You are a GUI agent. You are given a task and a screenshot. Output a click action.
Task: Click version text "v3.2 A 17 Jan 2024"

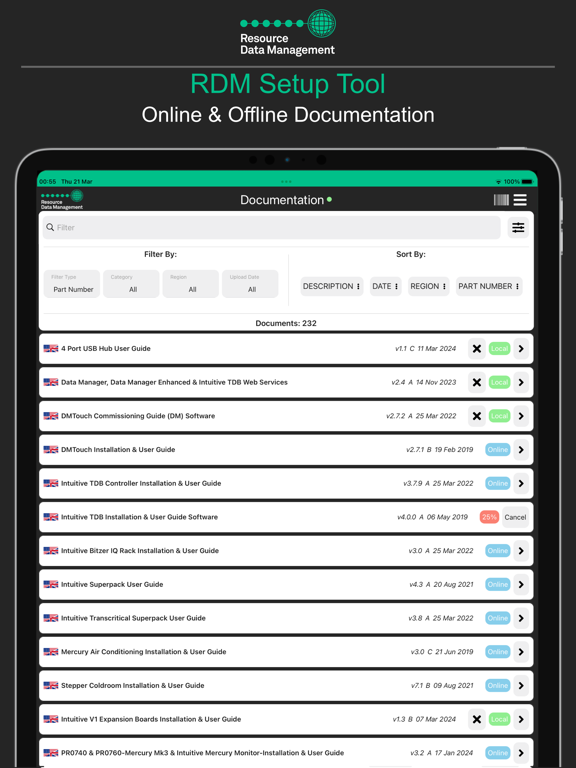pyautogui.click(x=442, y=753)
